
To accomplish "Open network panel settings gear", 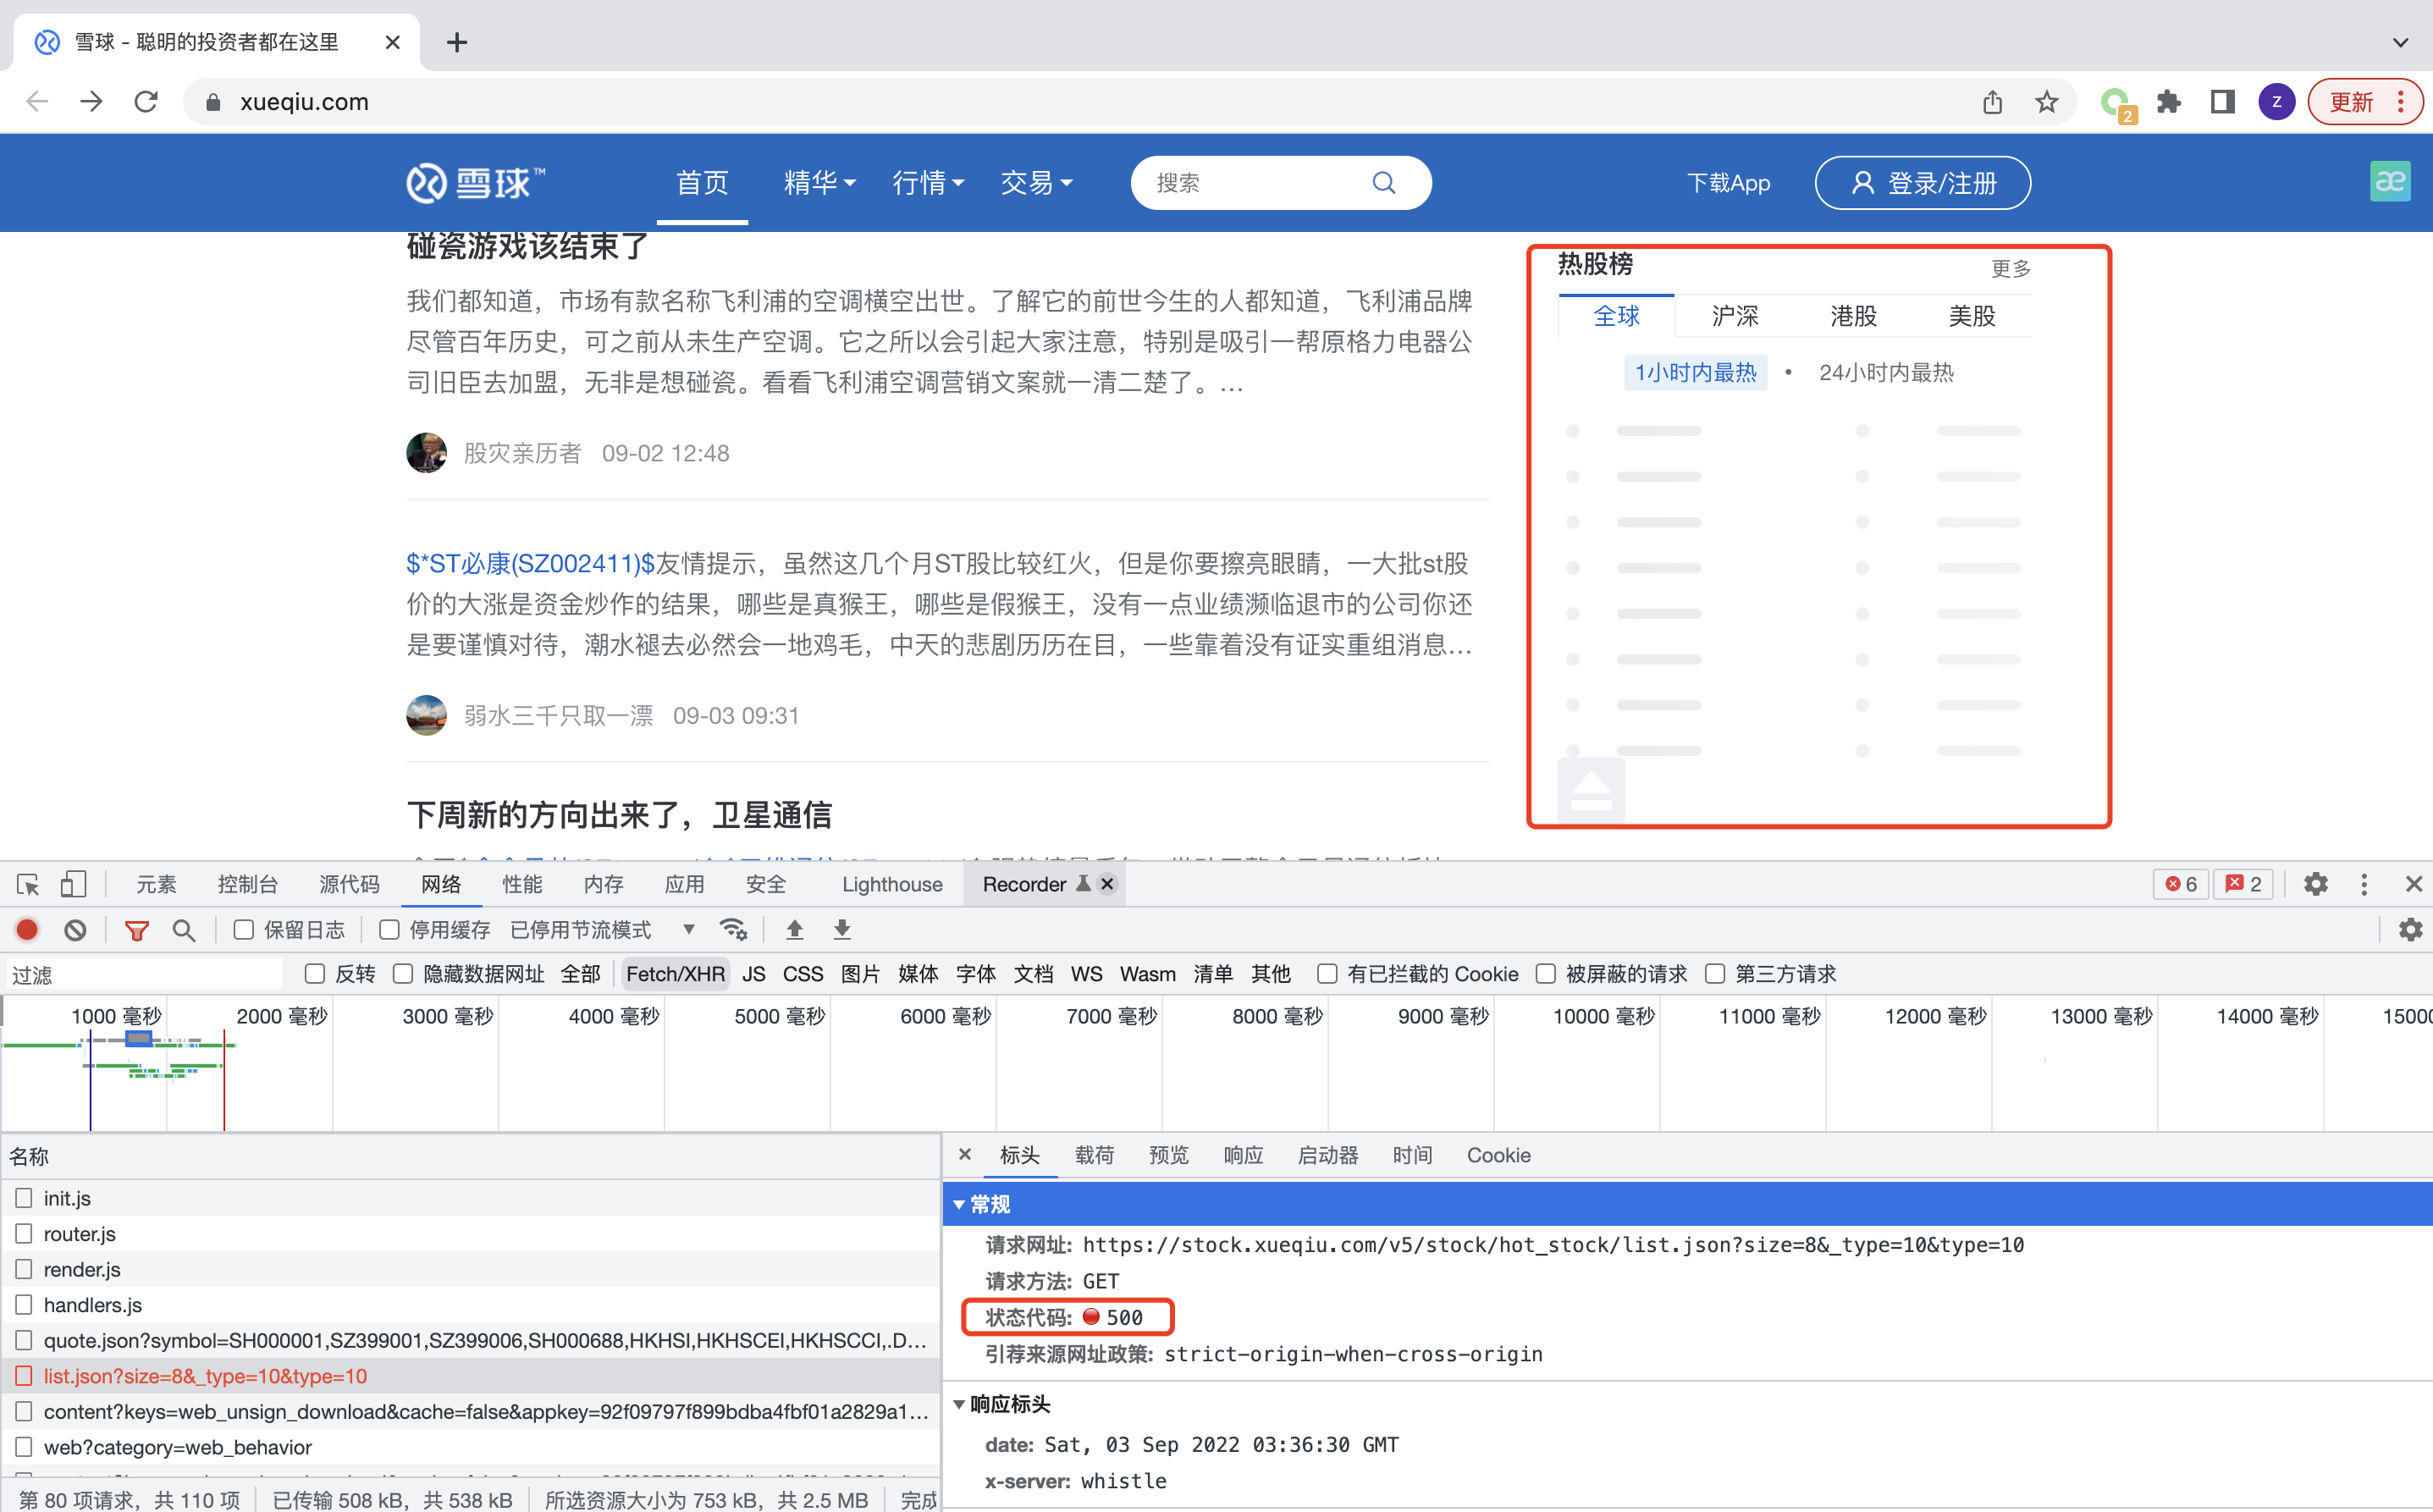I will tap(2410, 930).
